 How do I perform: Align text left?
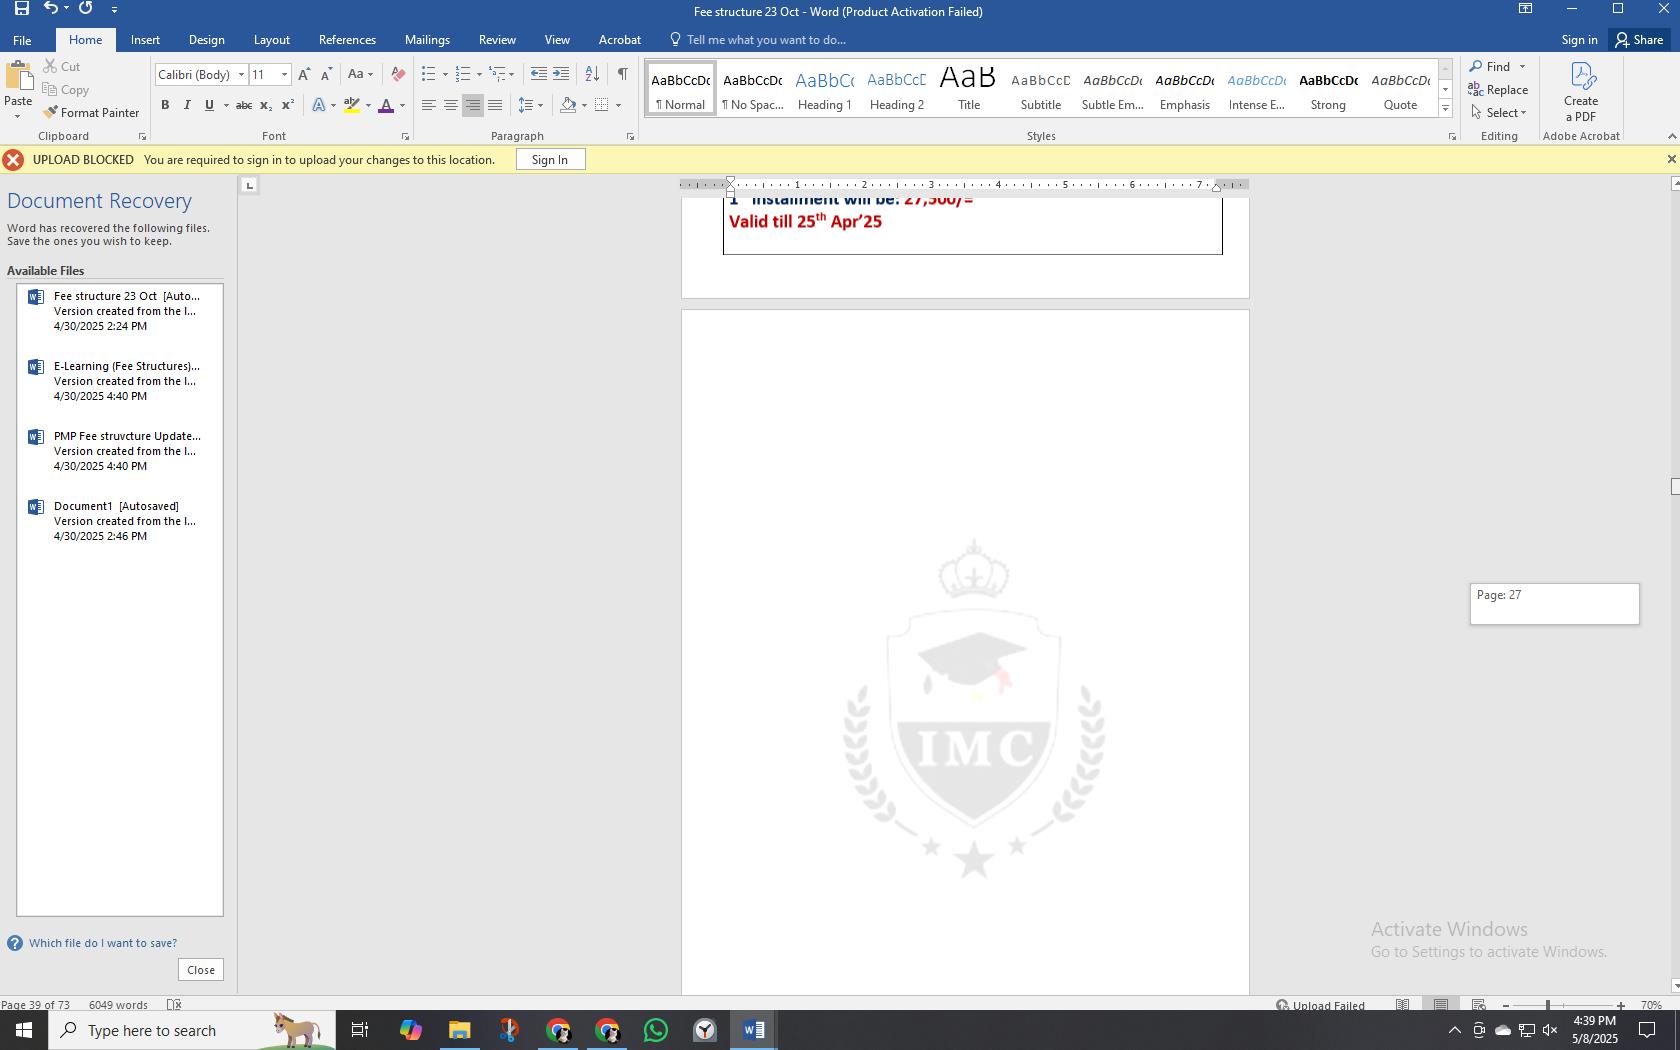[429, 105]
